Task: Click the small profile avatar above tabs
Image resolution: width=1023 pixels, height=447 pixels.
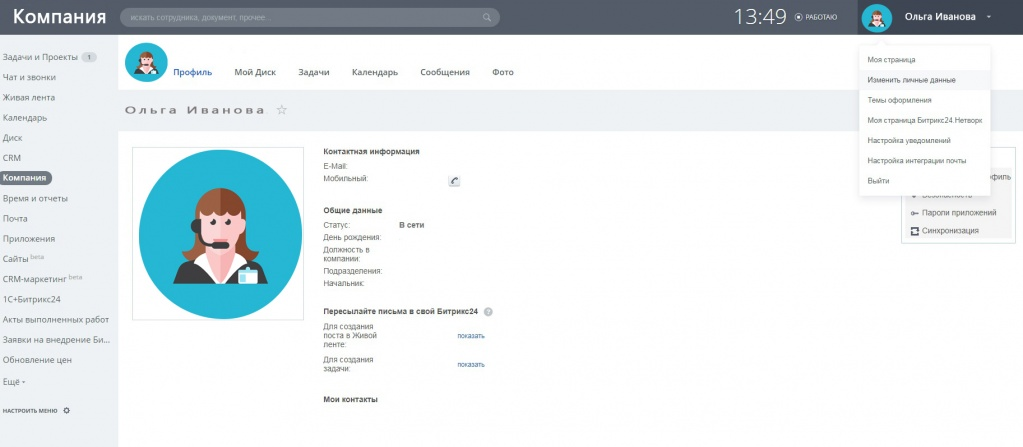Action: 146,63
